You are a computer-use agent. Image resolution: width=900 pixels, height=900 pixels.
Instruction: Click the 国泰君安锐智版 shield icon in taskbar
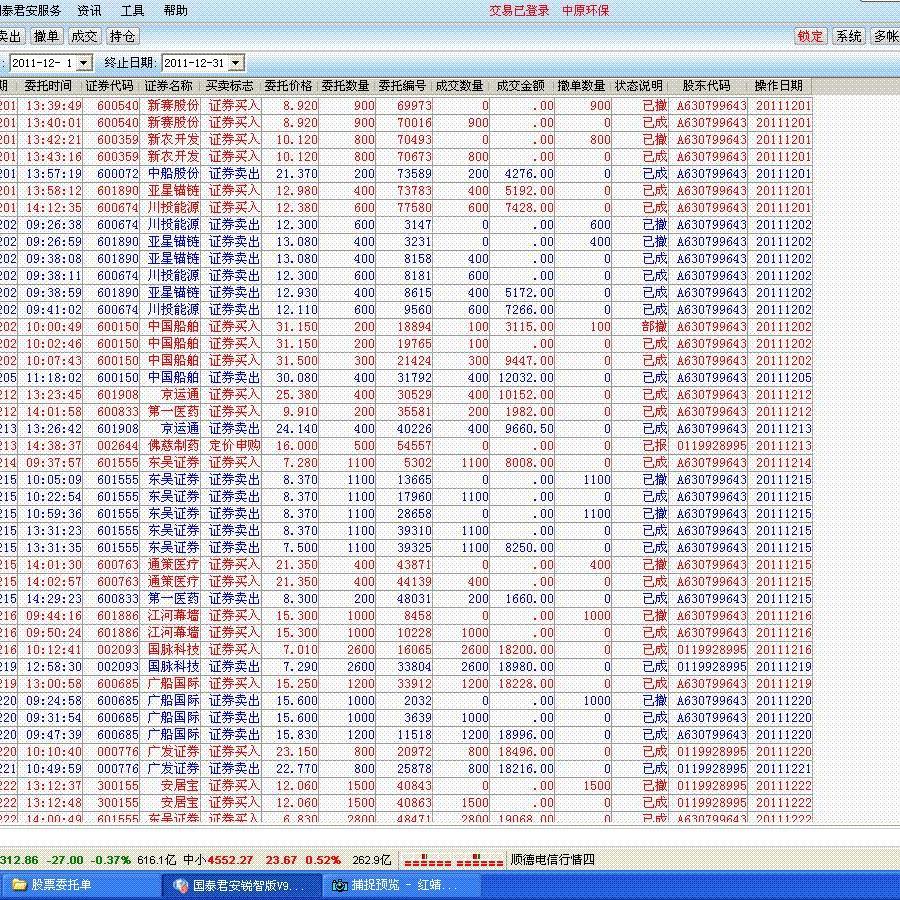(x=180, y=885)
